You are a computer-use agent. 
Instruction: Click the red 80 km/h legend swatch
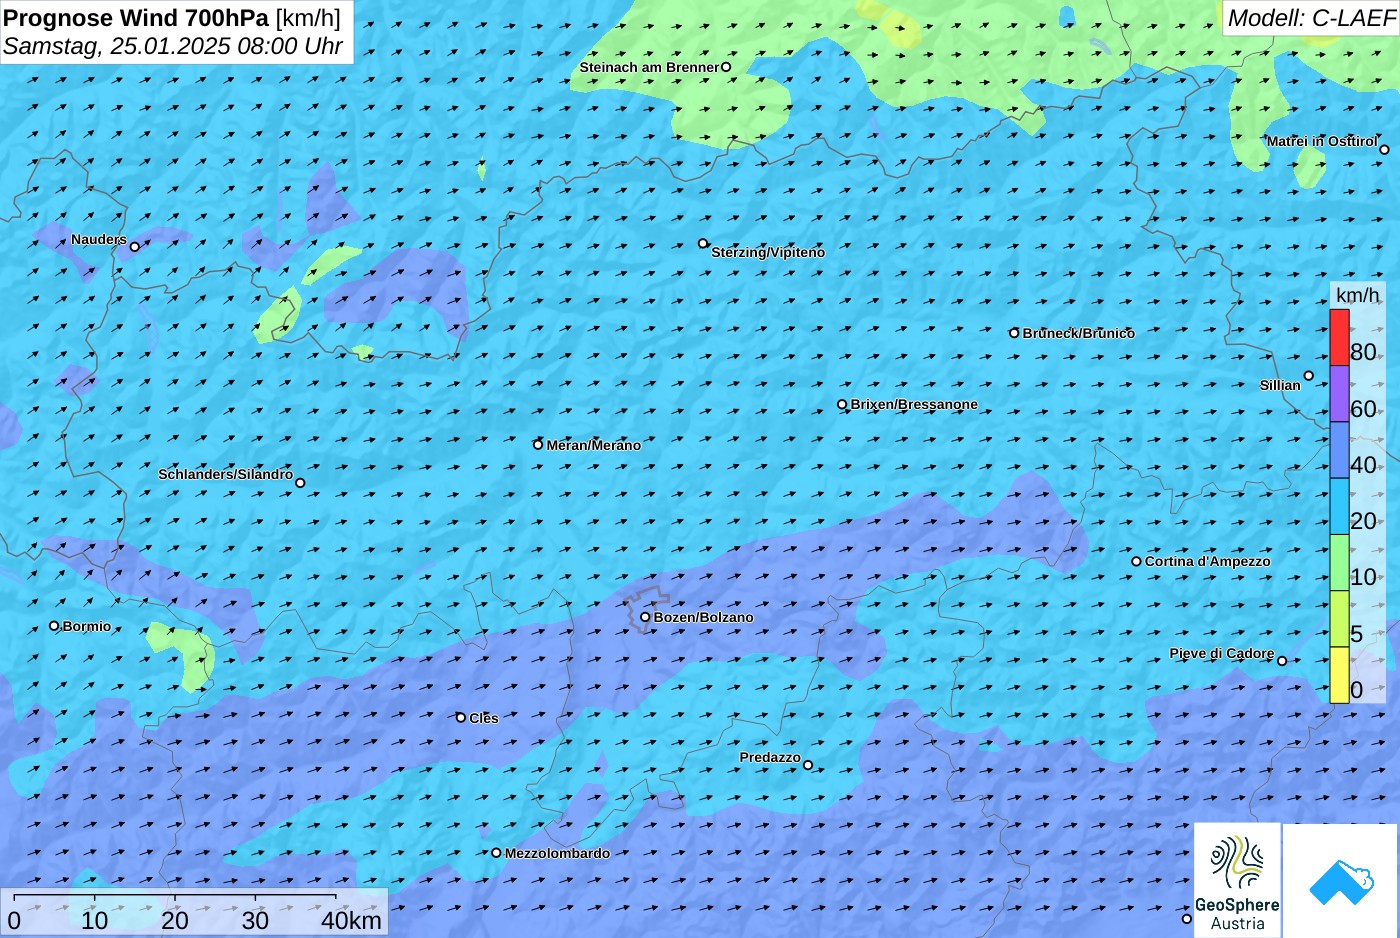[1339, 338]
